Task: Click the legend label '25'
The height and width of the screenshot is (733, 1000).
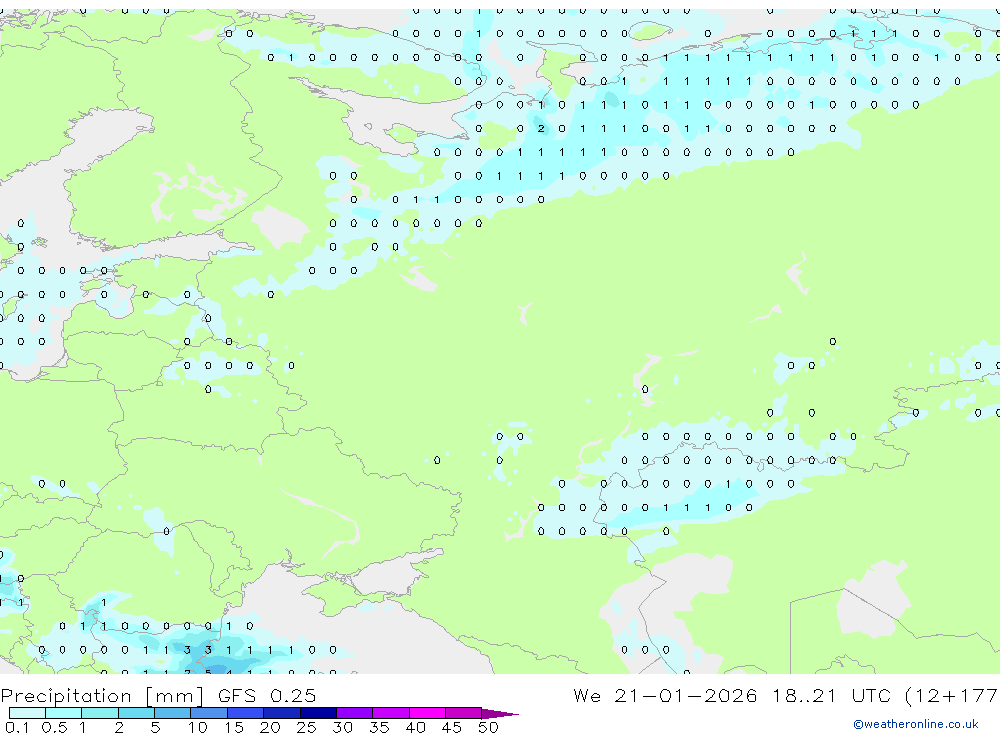Action: tap(306, 727)
